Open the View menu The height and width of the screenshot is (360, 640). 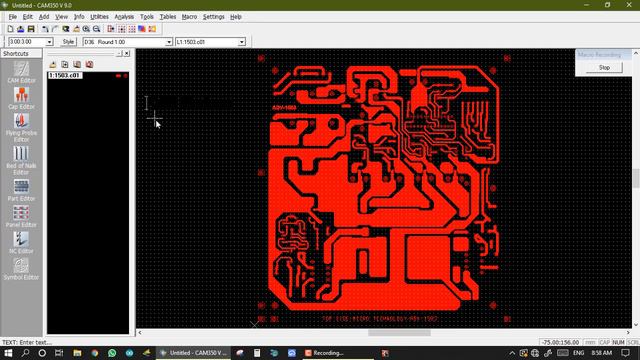click(x=61, y=17)
